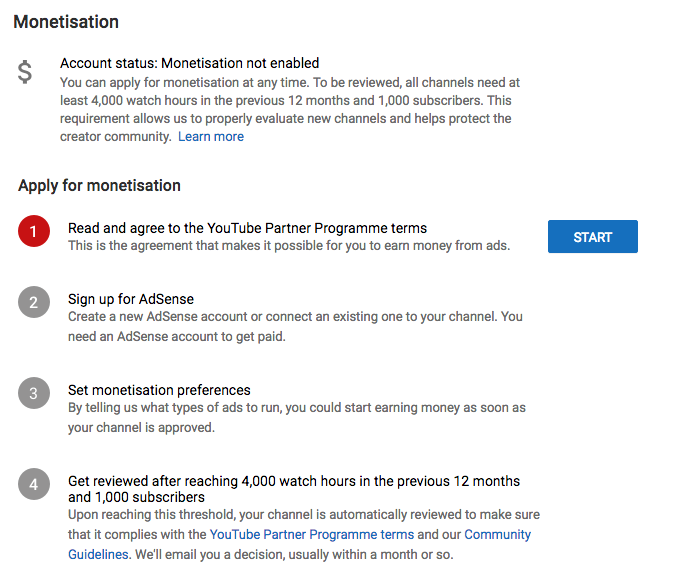678x587 pixels.
Task: Click 'You can apply for monetisation at any time' text
Action: pos(290,109)
